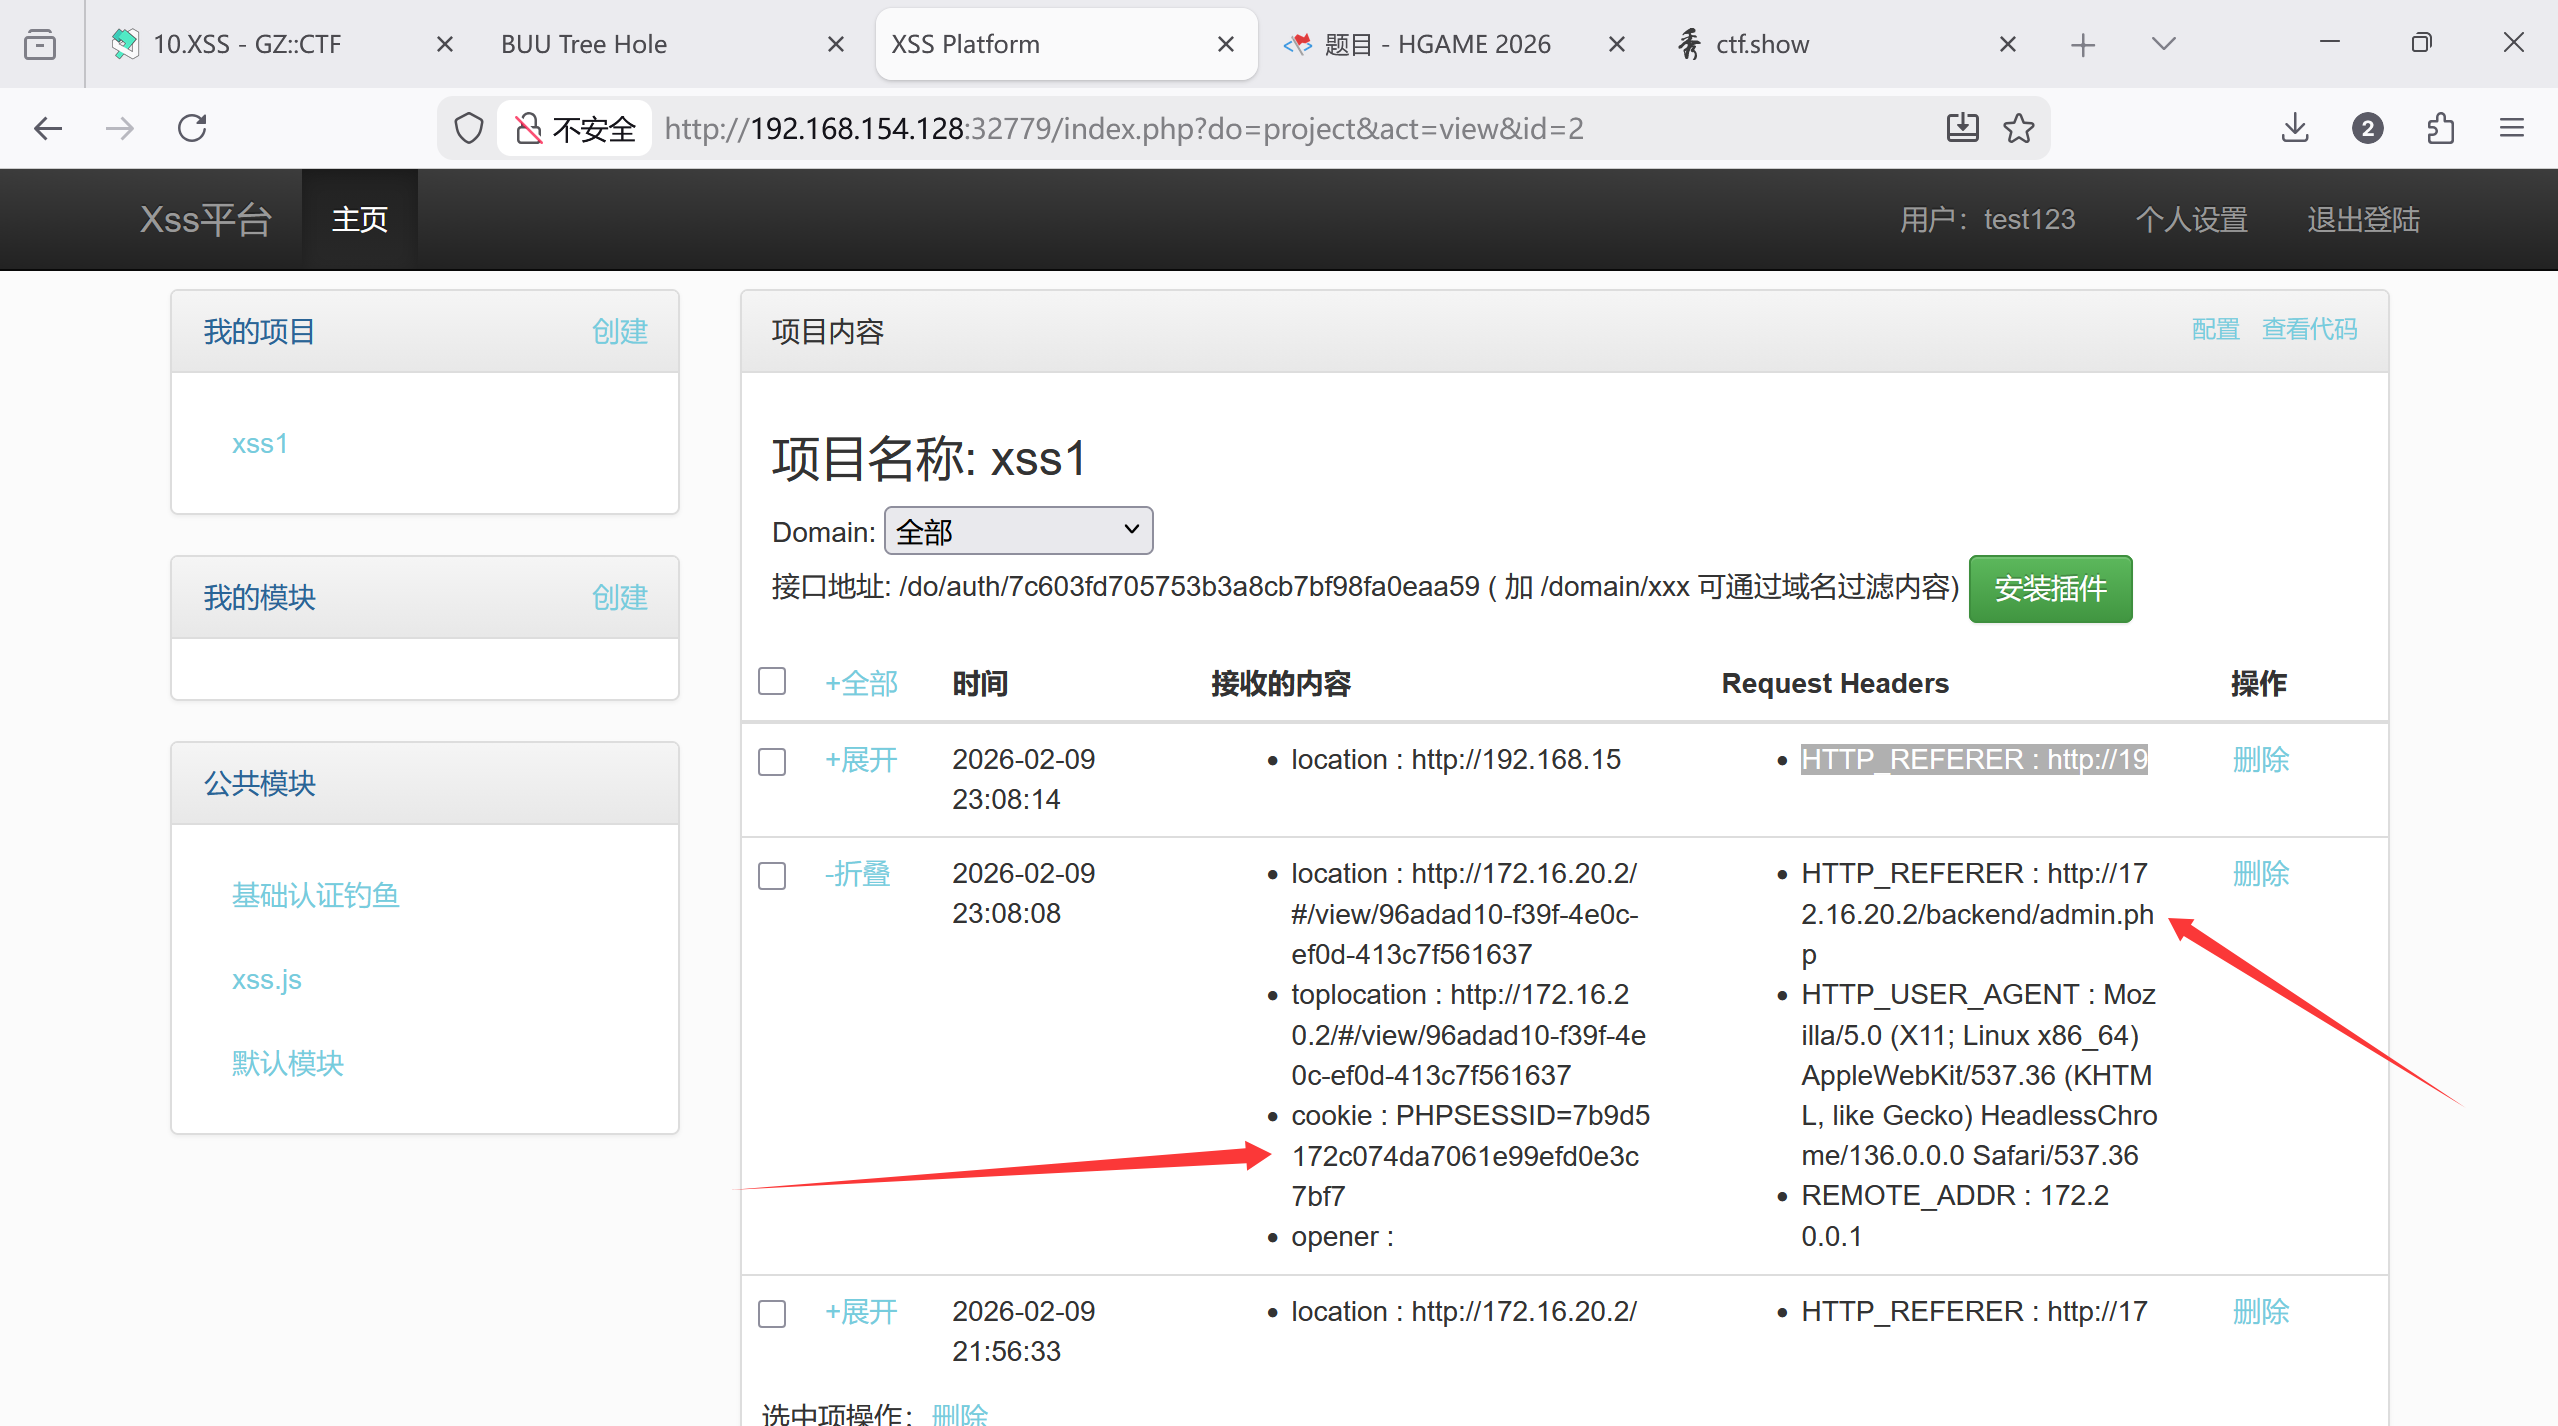Click the back navigation arrow
This screenshot has width=2558, height=1426.
47,128
